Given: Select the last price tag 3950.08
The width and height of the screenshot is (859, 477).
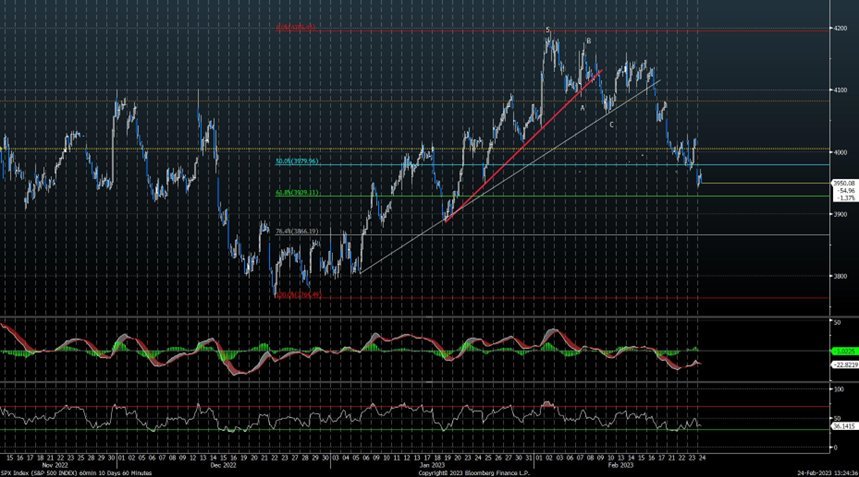Looking at the screenshot, I should pyautogui.click(x=844, y=183).
